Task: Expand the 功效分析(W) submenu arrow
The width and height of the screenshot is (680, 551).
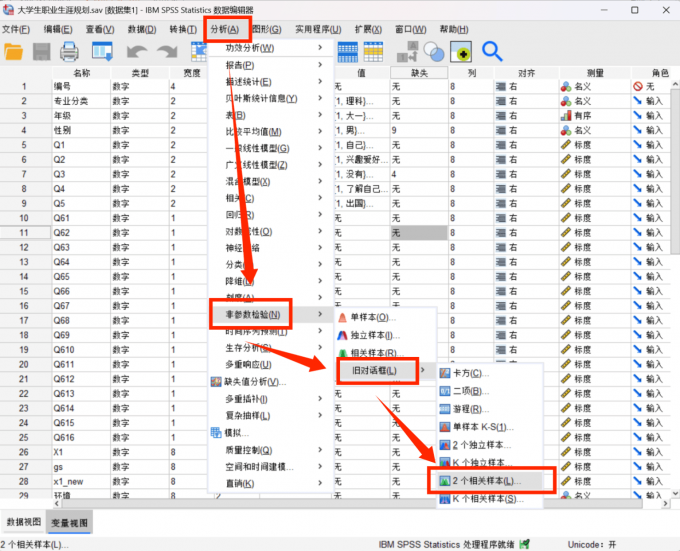Action: [x=320, y=48]
